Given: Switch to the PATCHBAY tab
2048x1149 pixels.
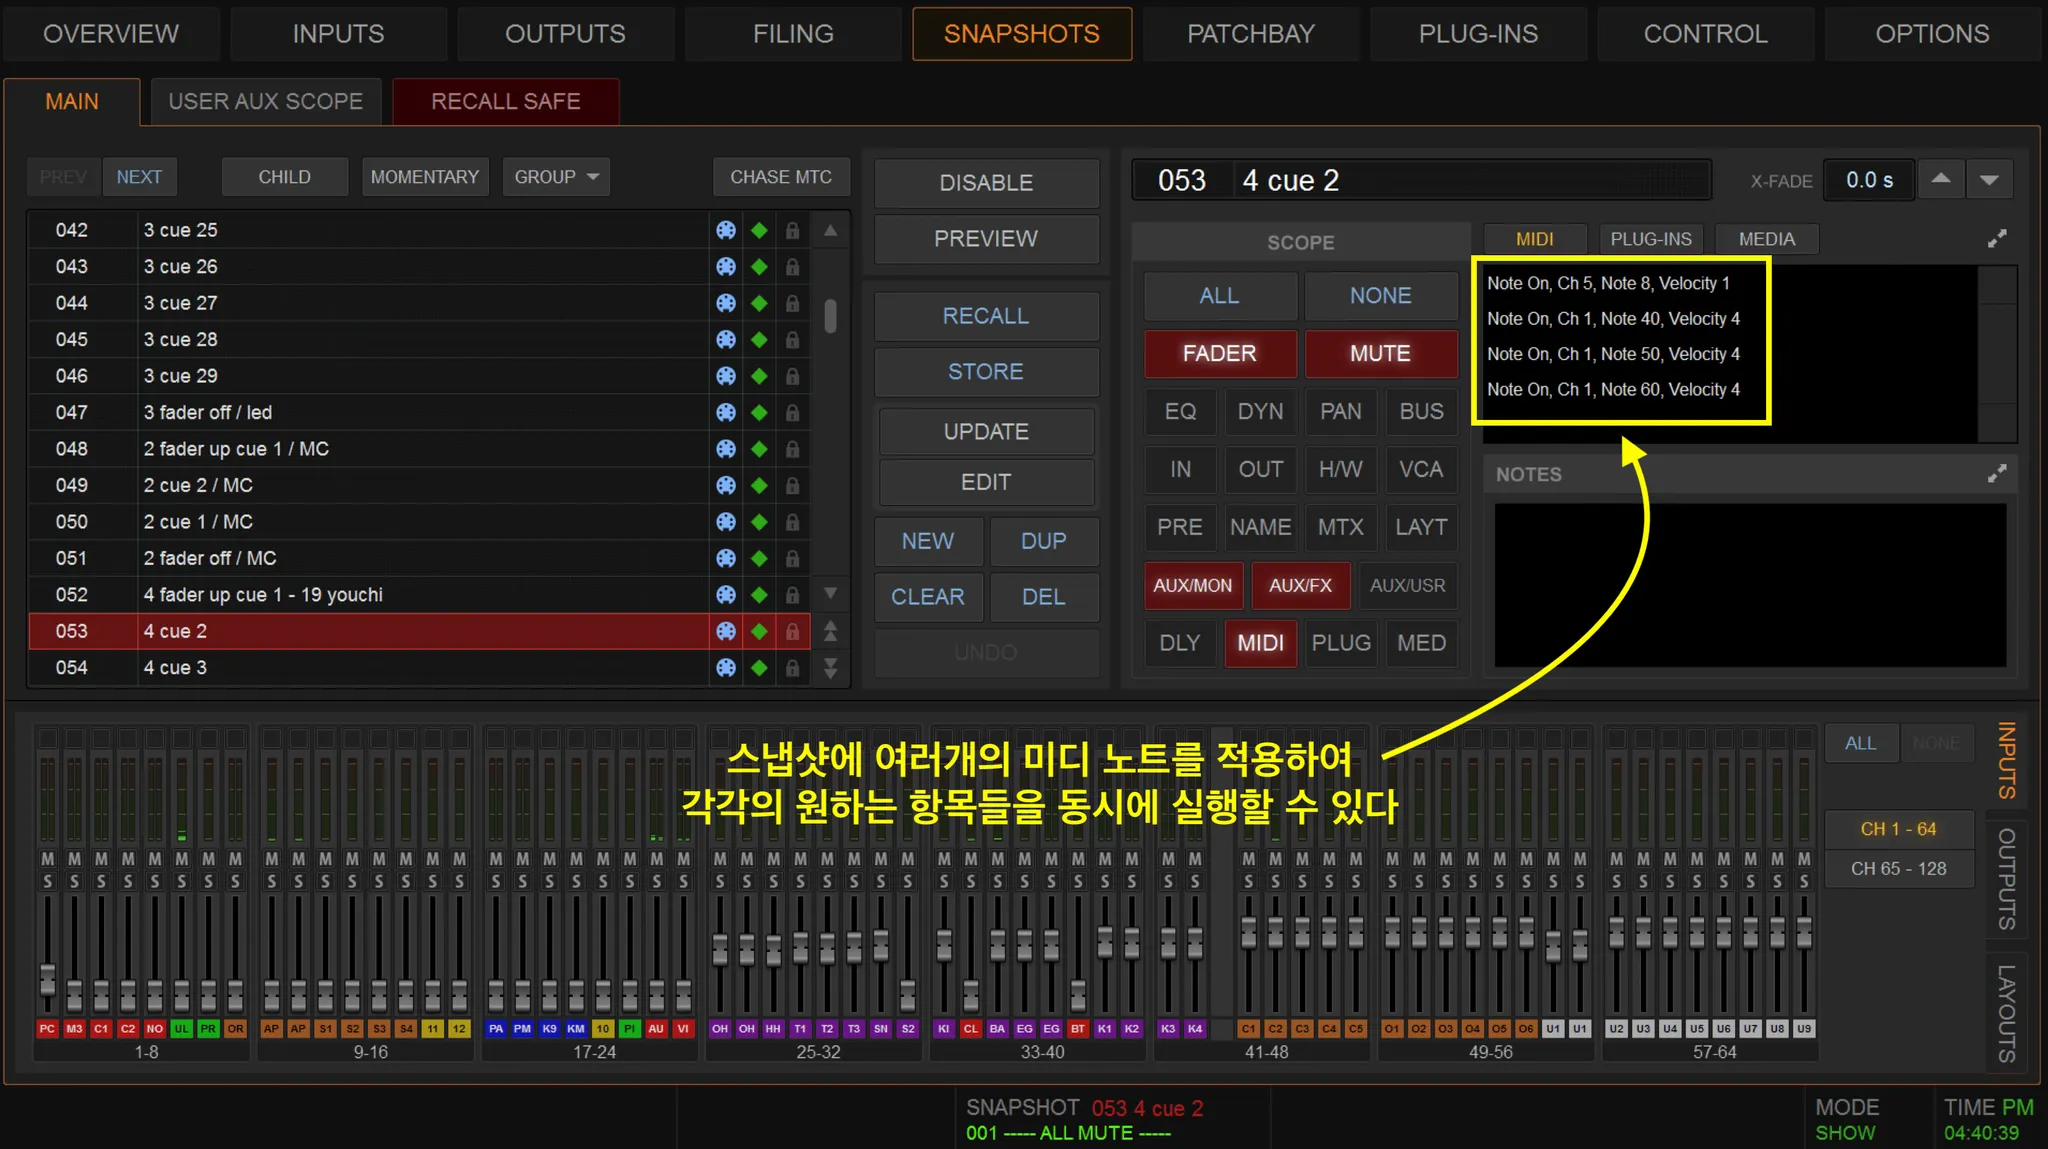Looking at the screenshot, I should point(1250,34).
